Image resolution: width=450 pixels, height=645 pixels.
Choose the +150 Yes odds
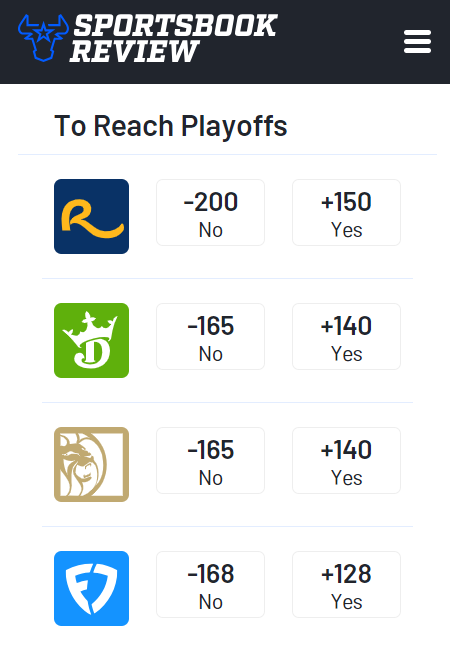click(346, 212)
